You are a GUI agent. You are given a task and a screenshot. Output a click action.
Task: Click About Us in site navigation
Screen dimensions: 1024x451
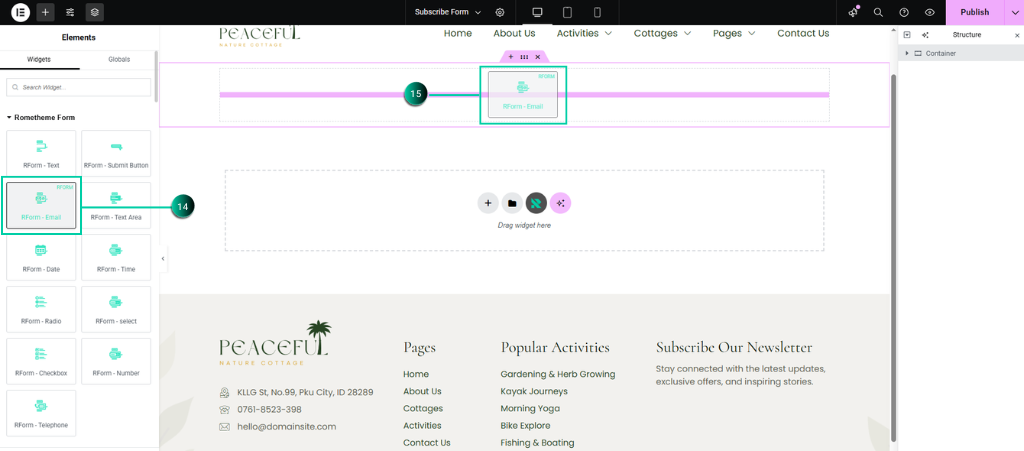(514, 33)
